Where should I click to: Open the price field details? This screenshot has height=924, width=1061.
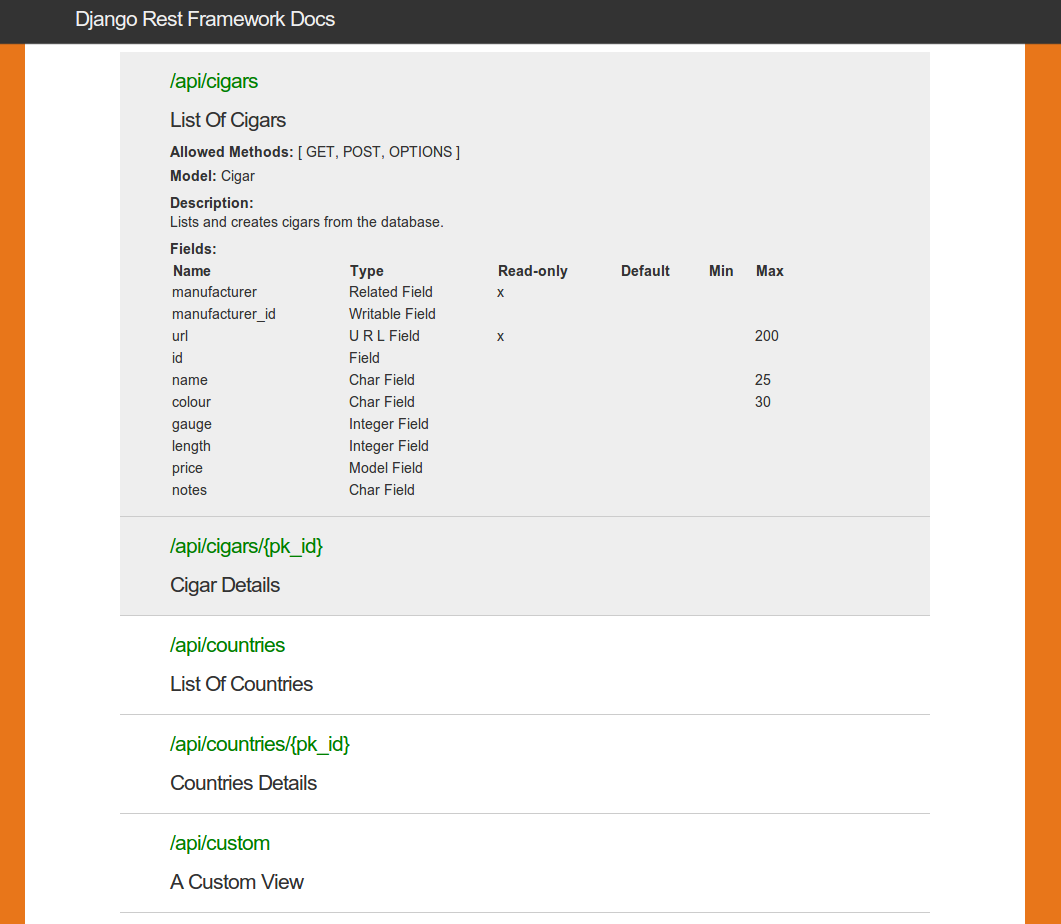pos(187,467)
